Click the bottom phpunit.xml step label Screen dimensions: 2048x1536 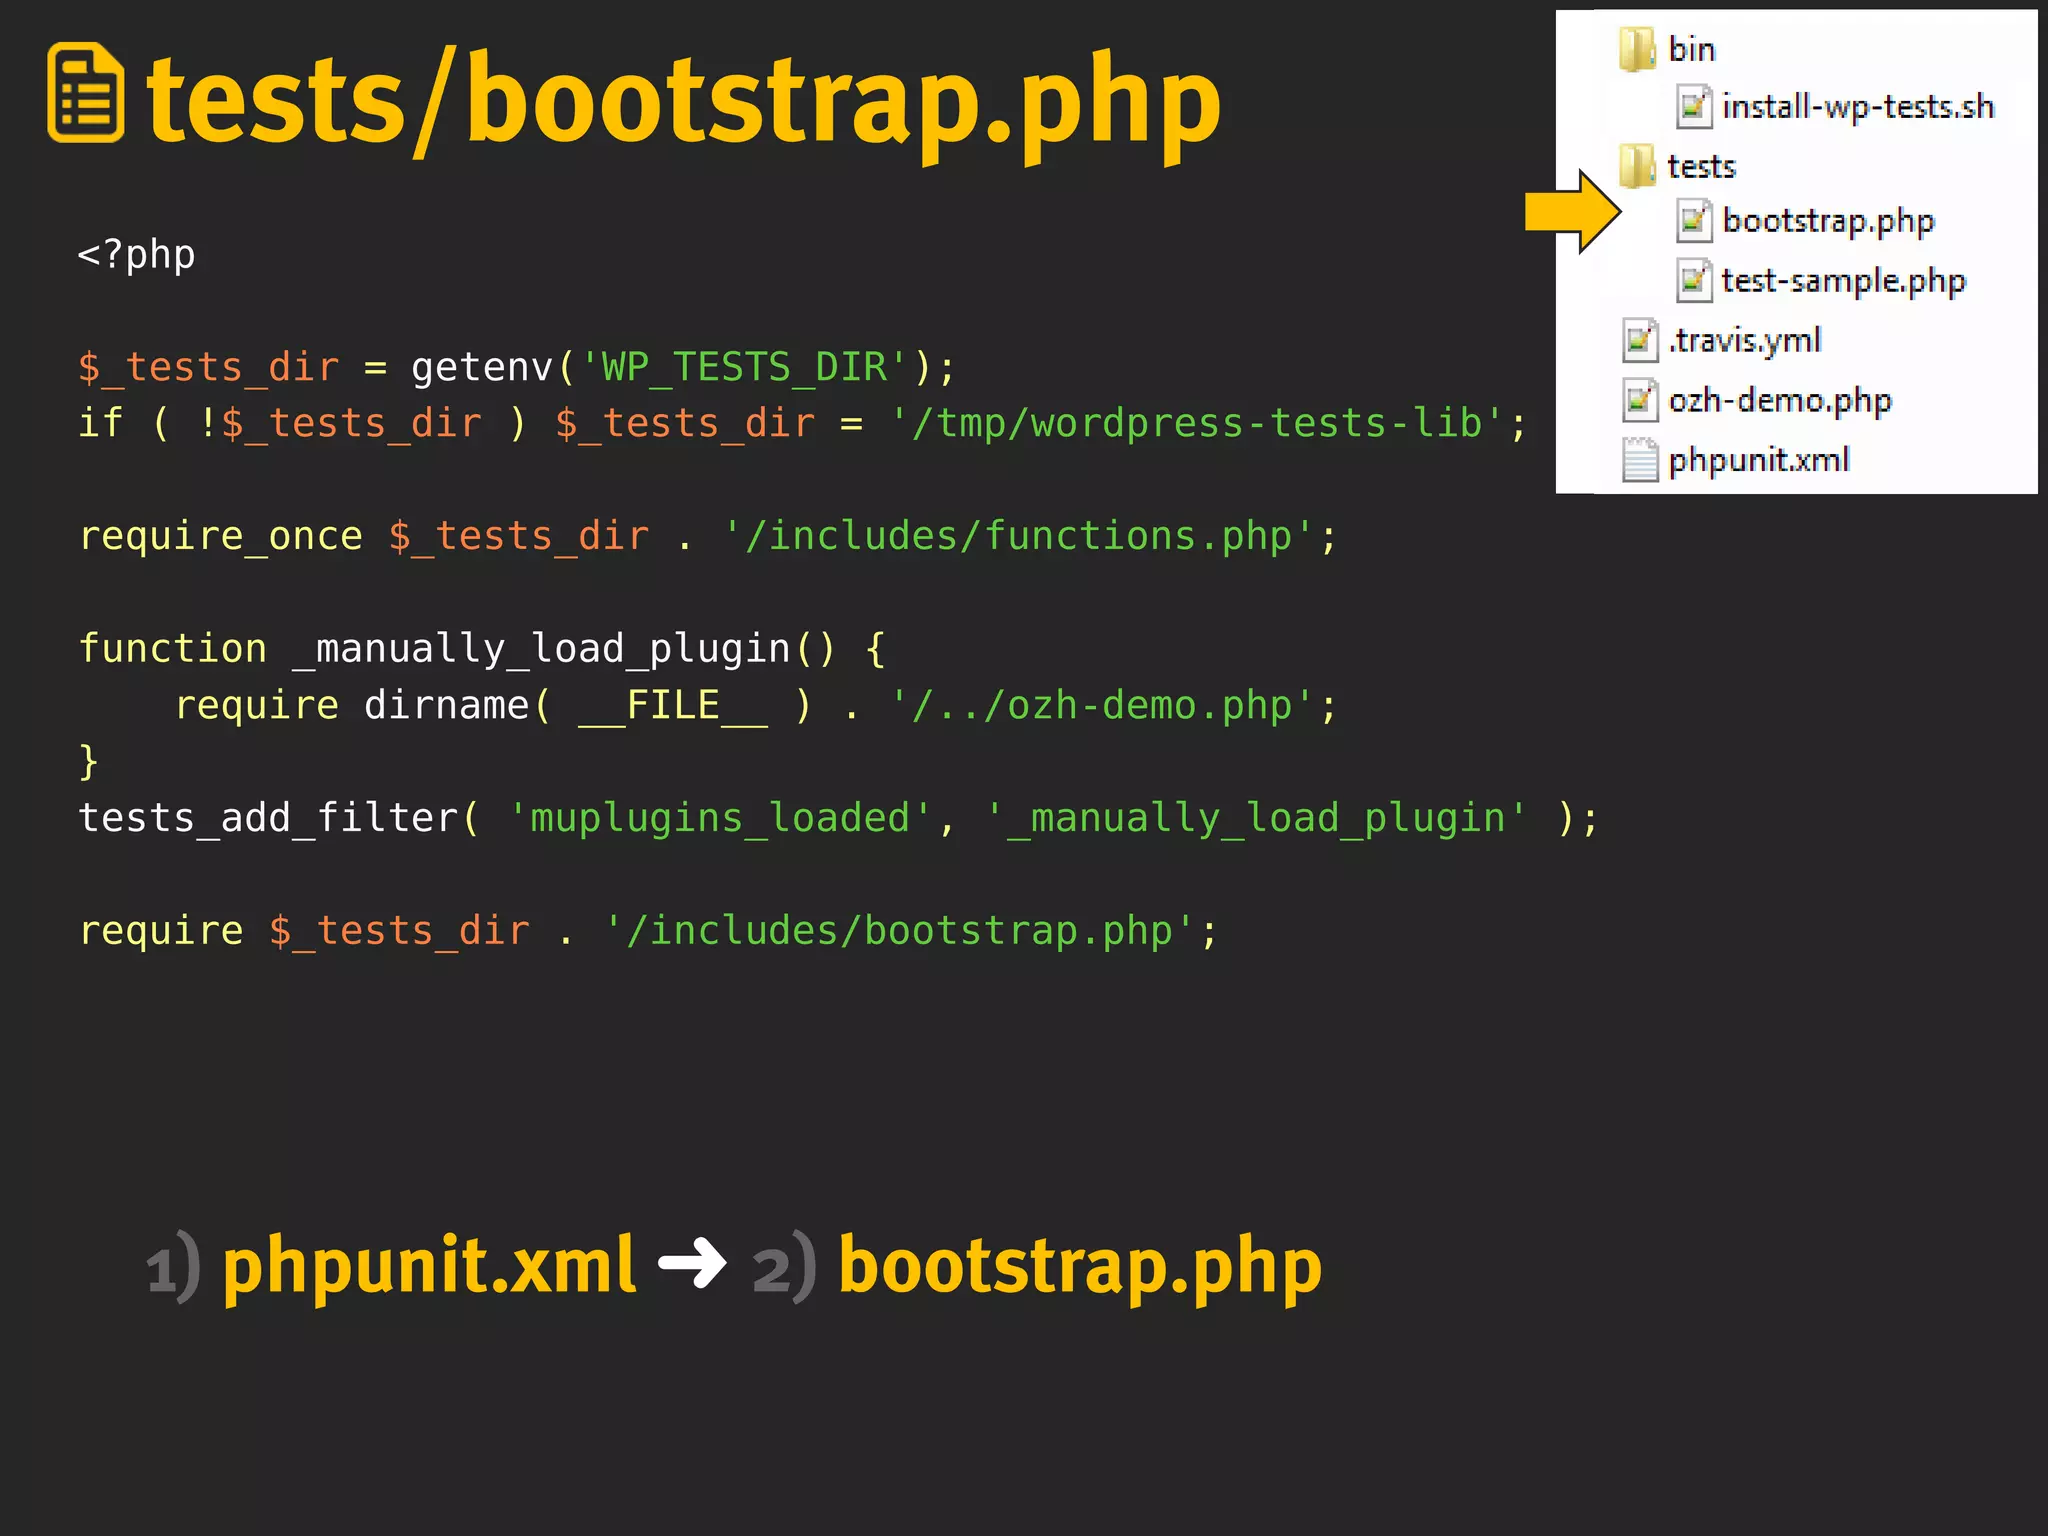pos(429,1266)
